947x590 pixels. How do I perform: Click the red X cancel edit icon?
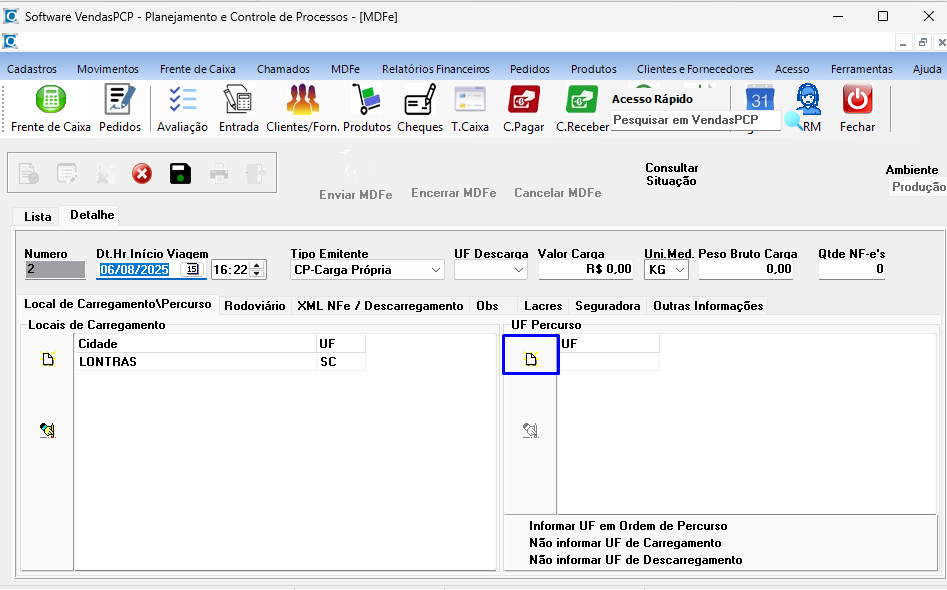(142, 174)
